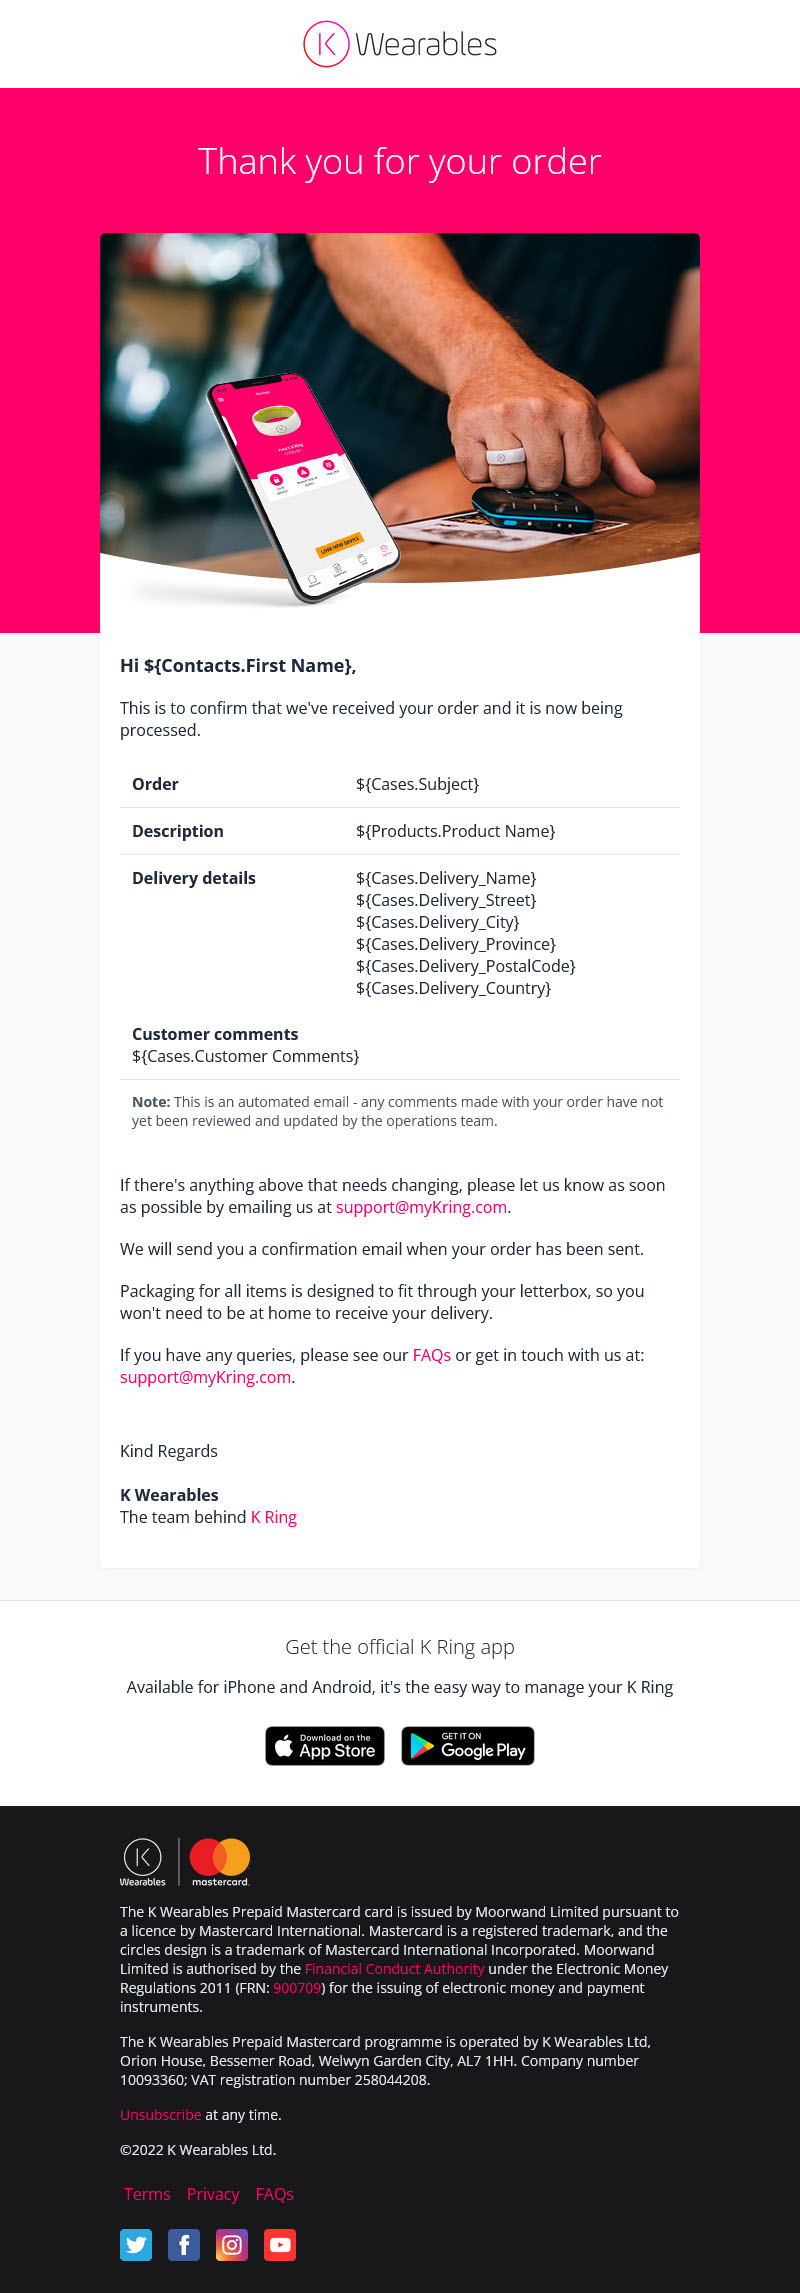
Task: Open the YouTube social icon
Action: pyautogui.click(x=280, y=2244)
